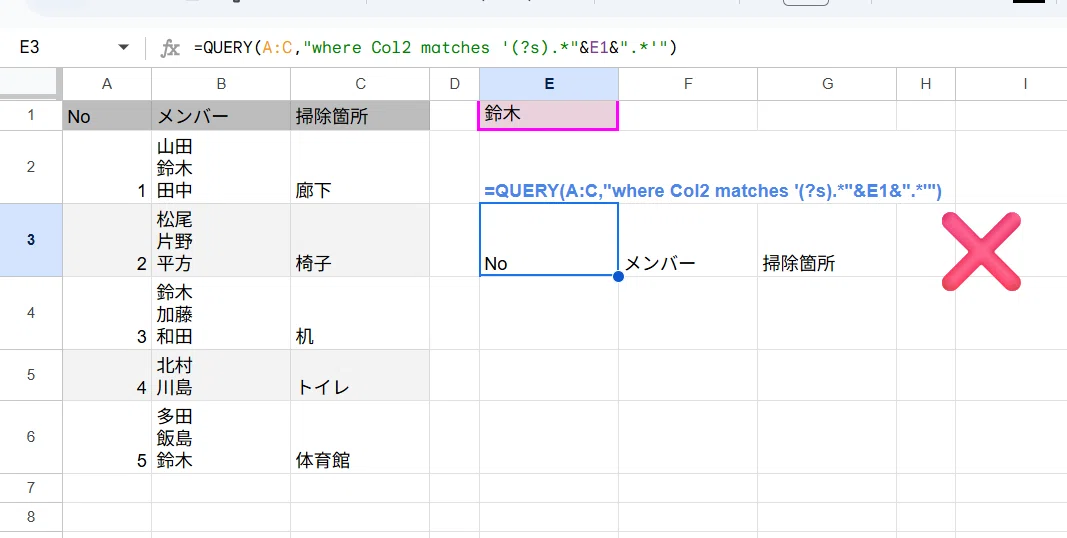Image resolution: width=1067 pixels, height=538 pixels.
Task: Select column F header
Action: pyautogui.click(x=688, y=84)
